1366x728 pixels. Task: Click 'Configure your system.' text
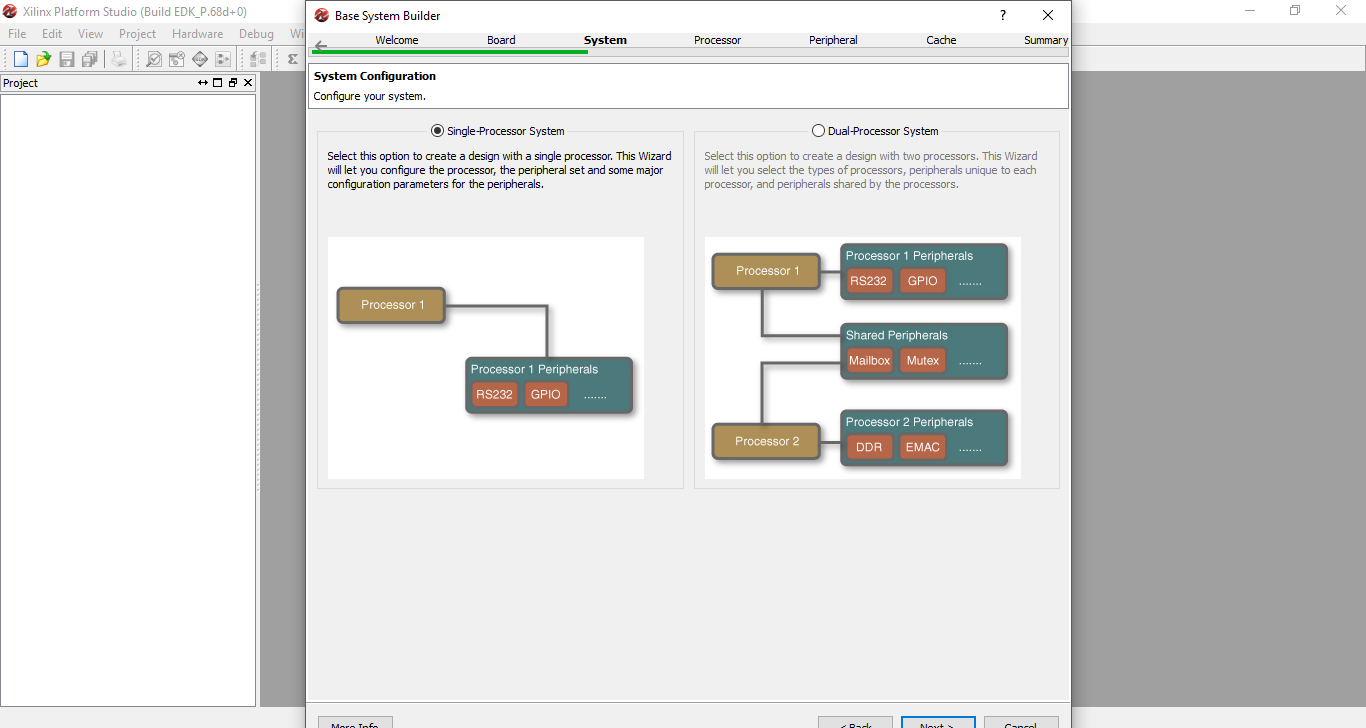tap(370, 96)
